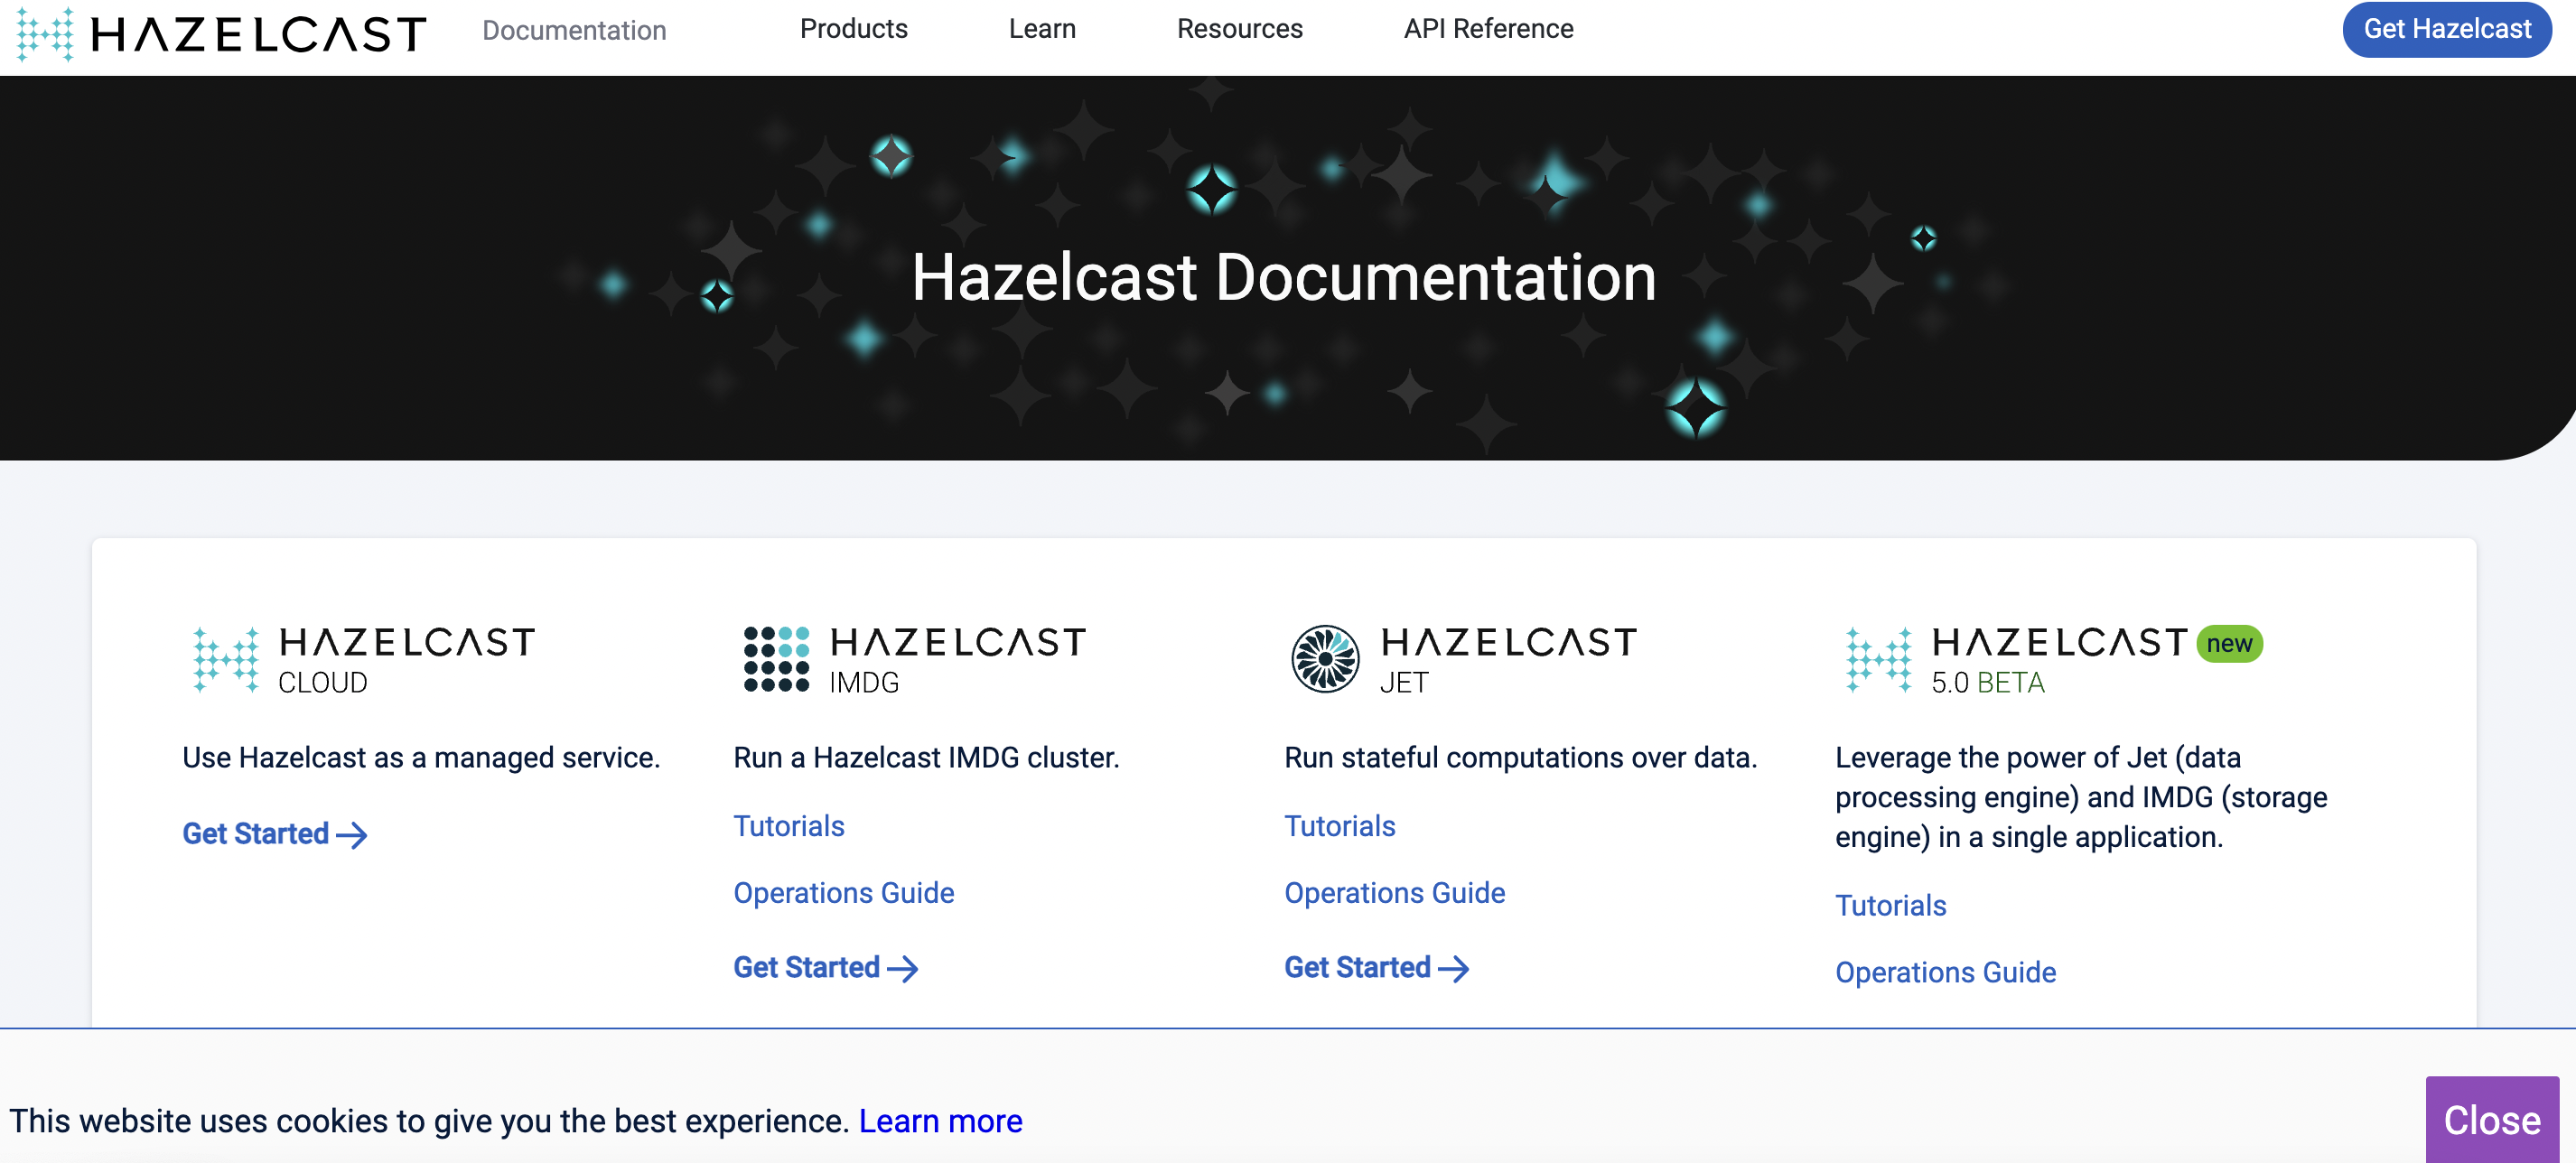Open the API Reference section
Screen dimensions: 2576x1163
[1487, 29]
